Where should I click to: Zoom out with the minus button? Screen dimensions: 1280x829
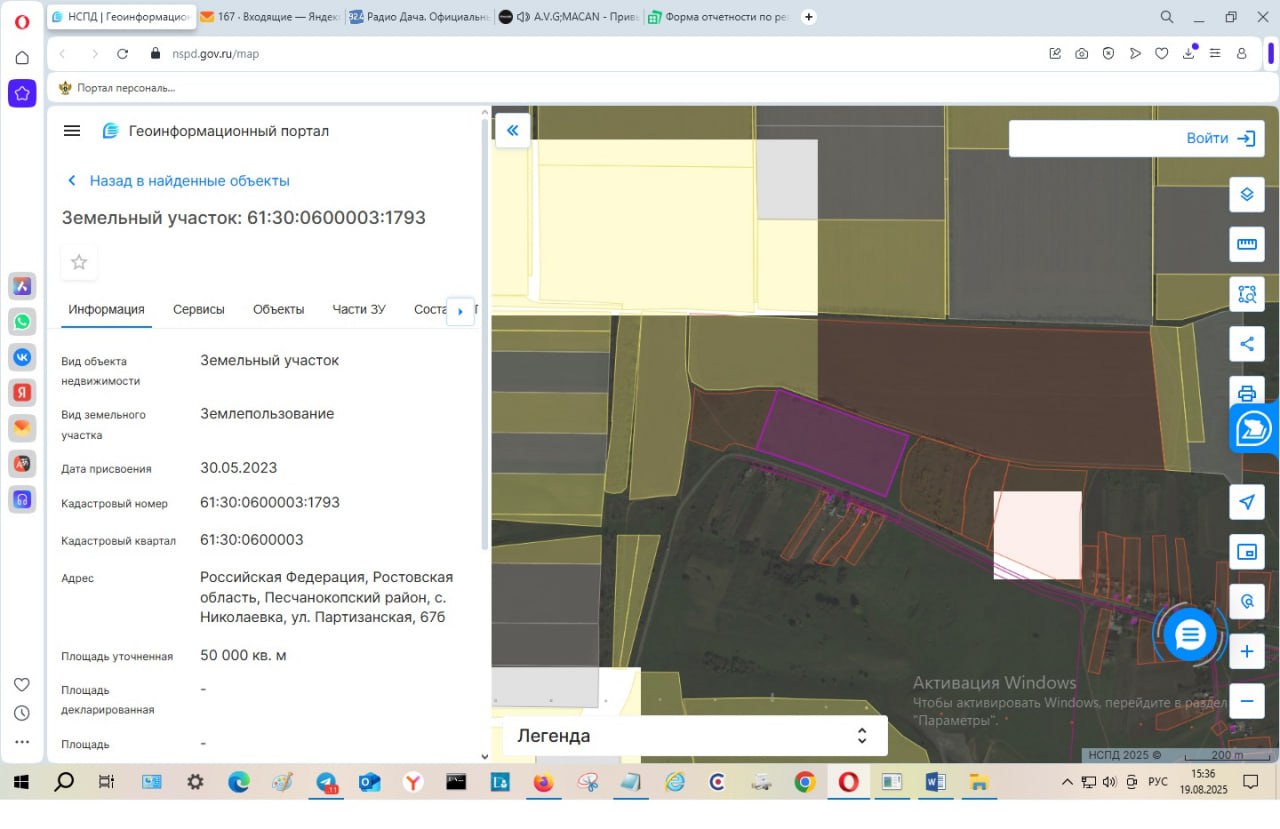1246,701
